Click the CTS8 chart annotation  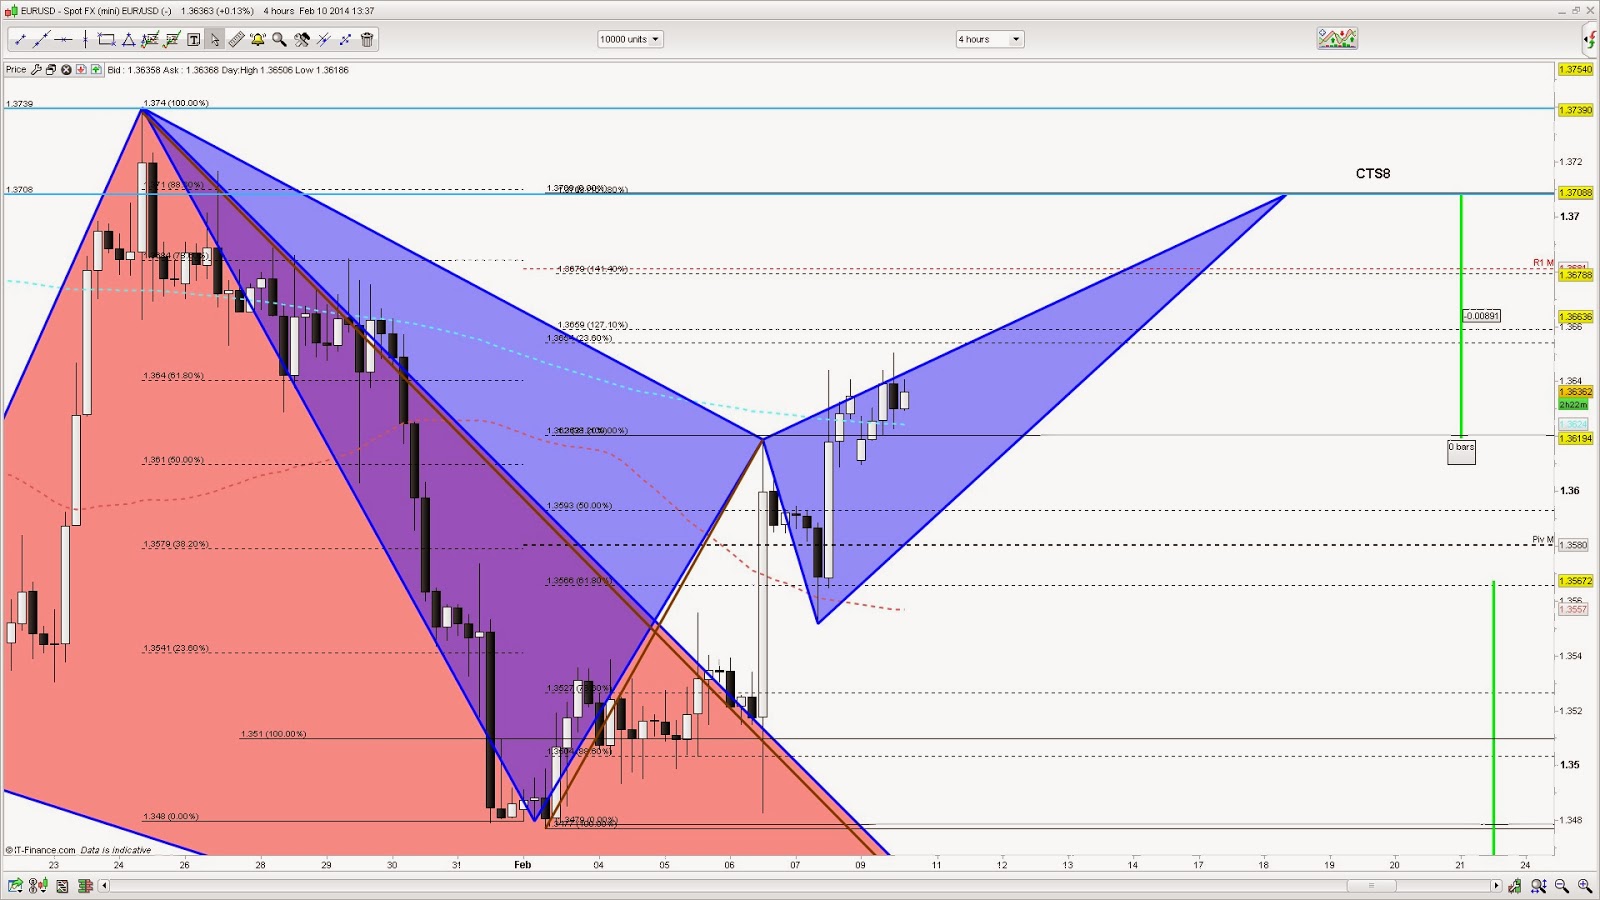tap(1373, 174)
